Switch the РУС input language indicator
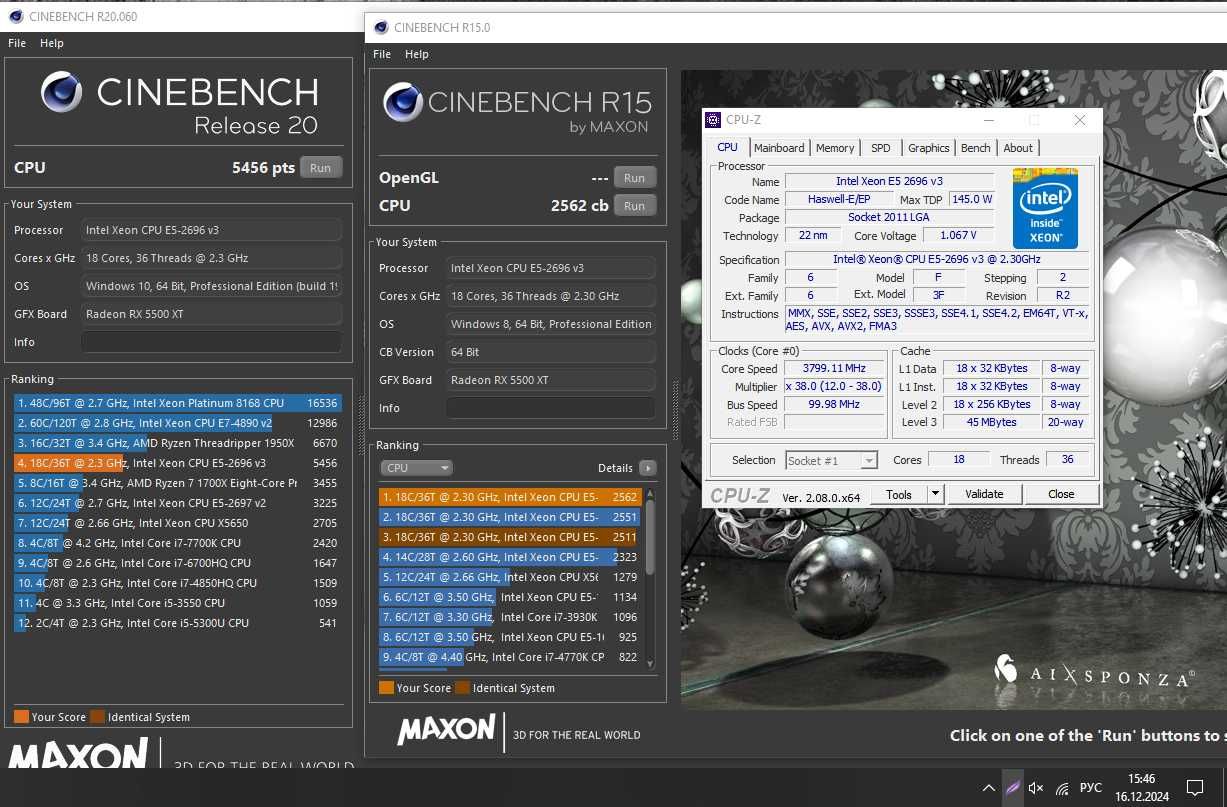Viewport: 1227px width, 807px height. (1091, 788)
